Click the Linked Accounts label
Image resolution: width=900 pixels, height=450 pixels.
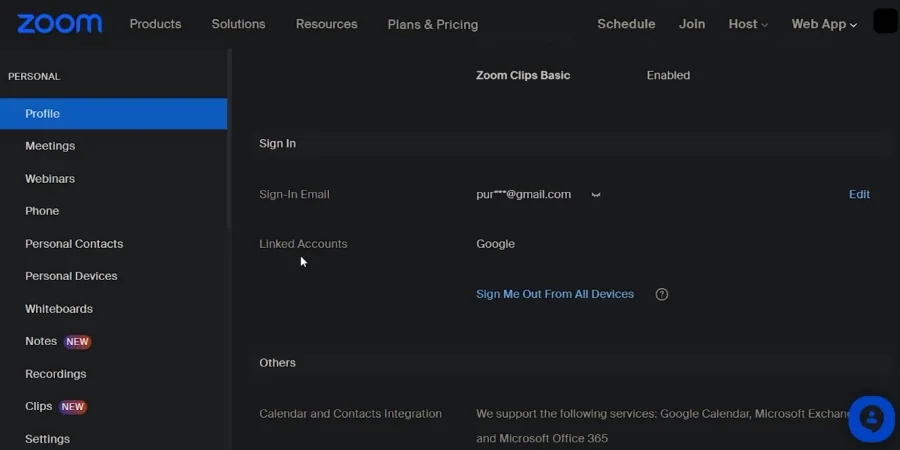[x=303, y=244]
